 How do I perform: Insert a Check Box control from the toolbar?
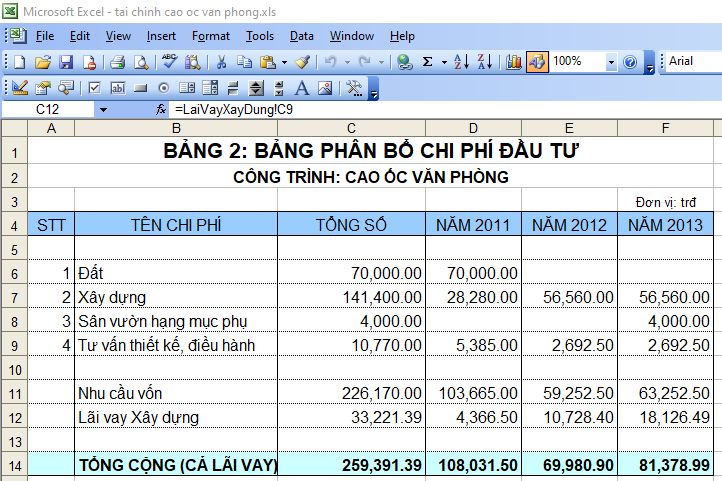pyautogui.click(x=95, y=88)
